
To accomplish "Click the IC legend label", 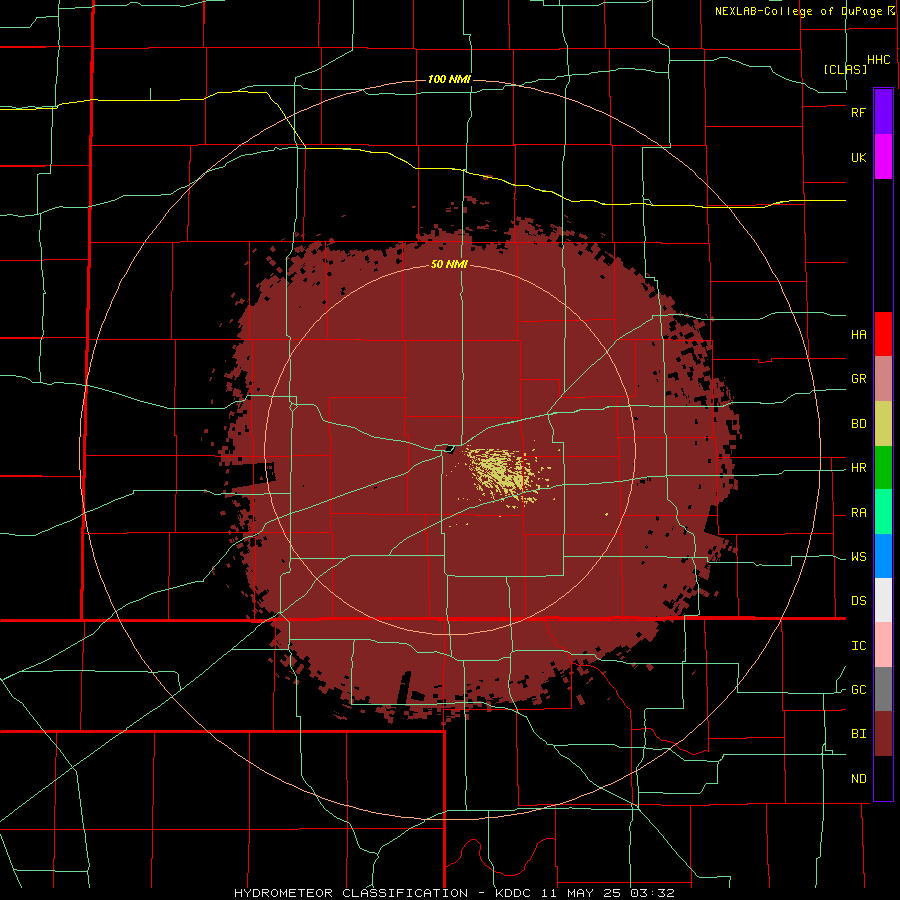I will (858, 646).
